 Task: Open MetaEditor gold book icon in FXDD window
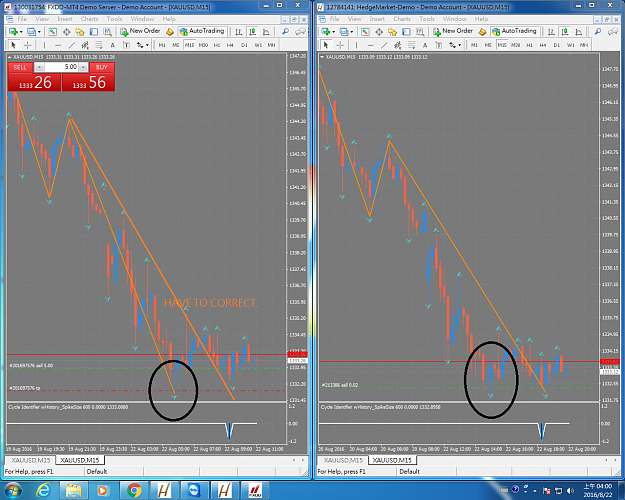[170, 31]
